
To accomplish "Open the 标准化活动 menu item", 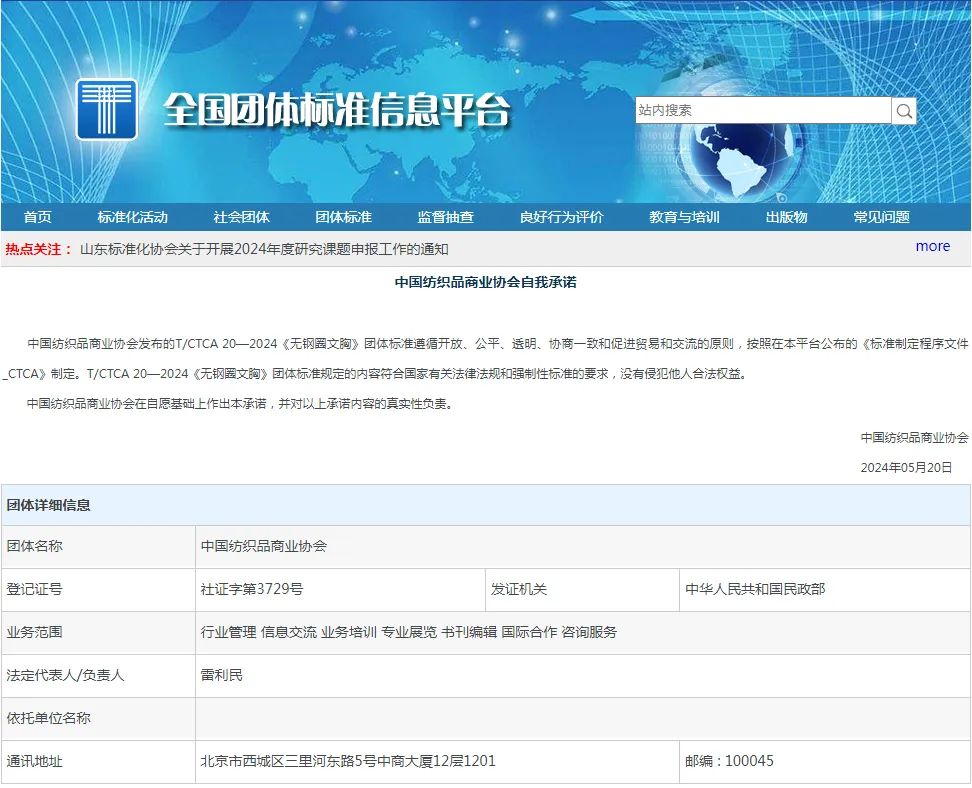I will (132, 217).
